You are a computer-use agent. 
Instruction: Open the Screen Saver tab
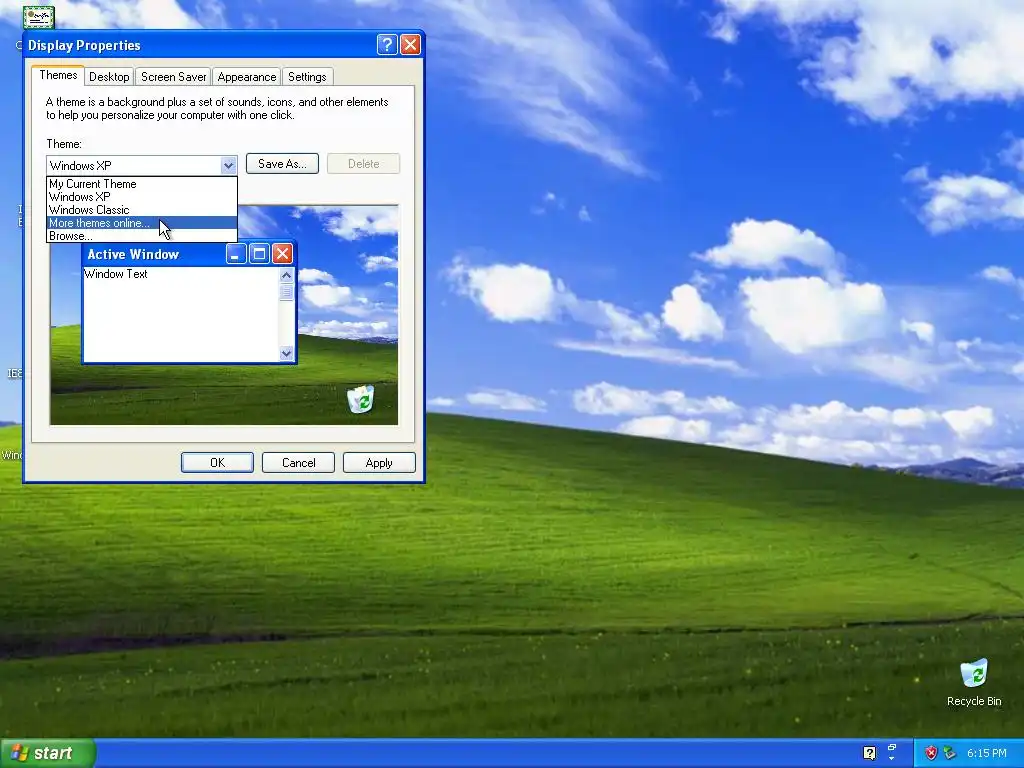174,77
